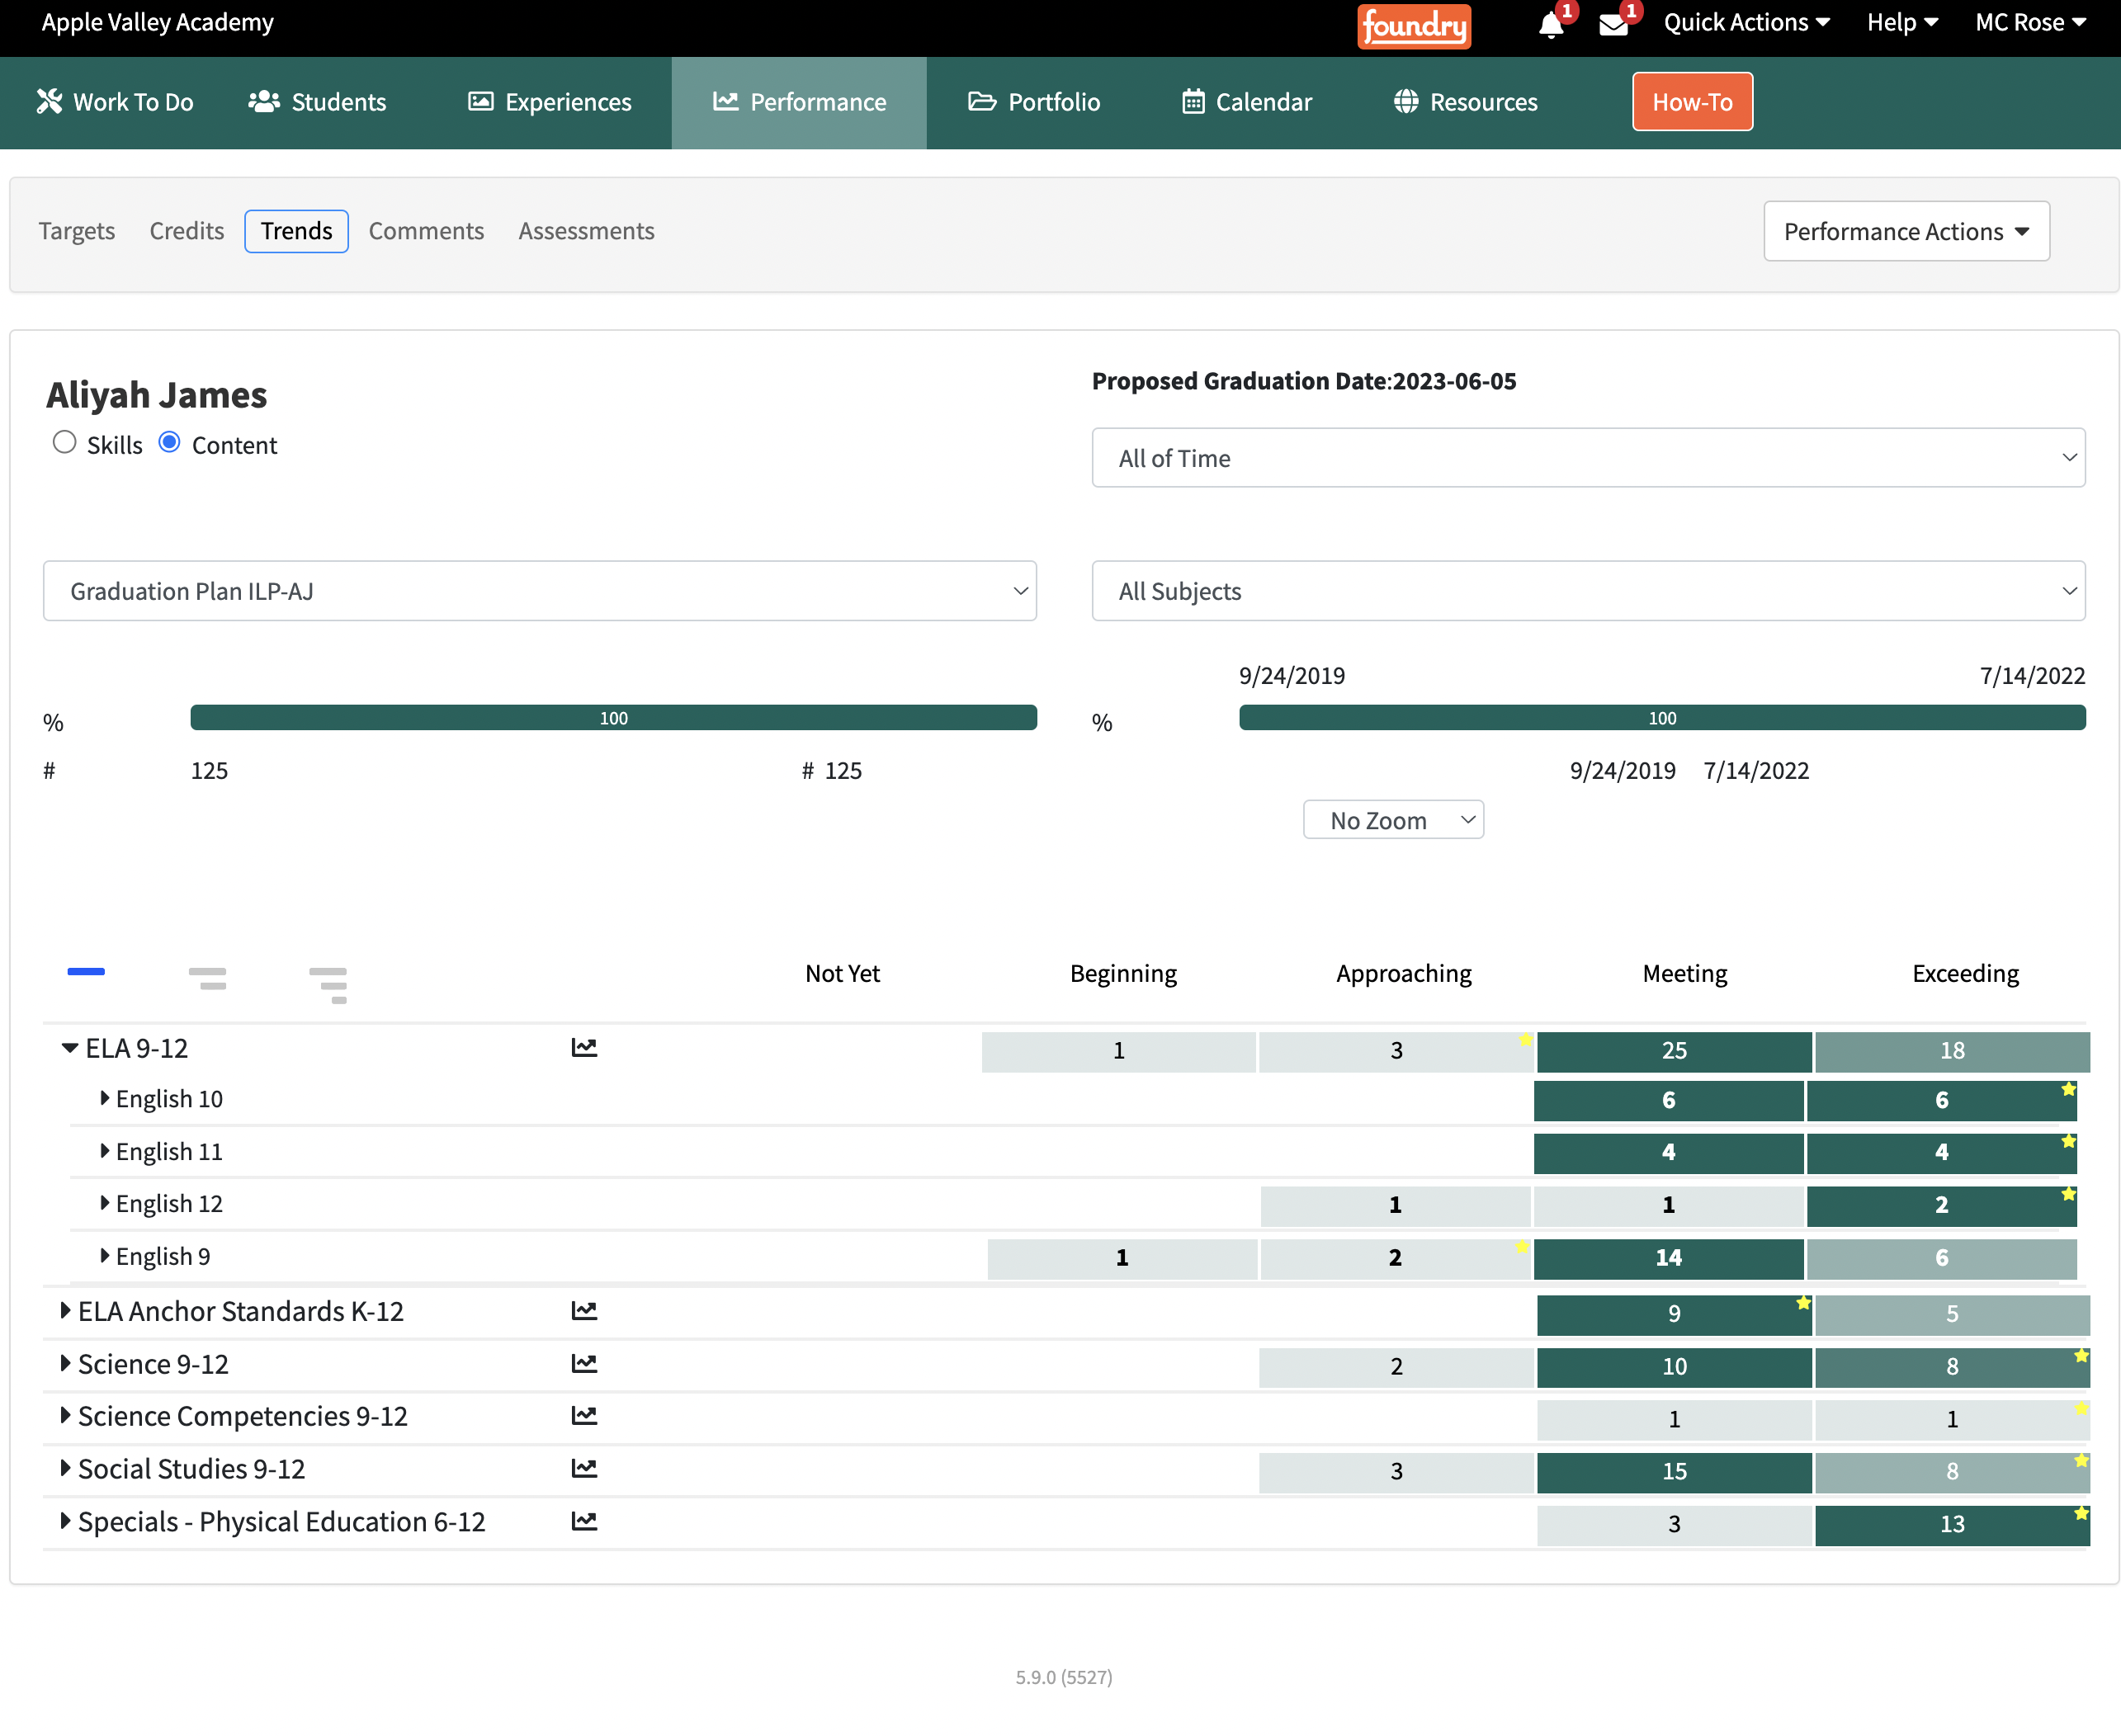Open the All Subjects dropdown
The image size is (2121, 1736).
pyautogui.click(x=1588, y=591)
